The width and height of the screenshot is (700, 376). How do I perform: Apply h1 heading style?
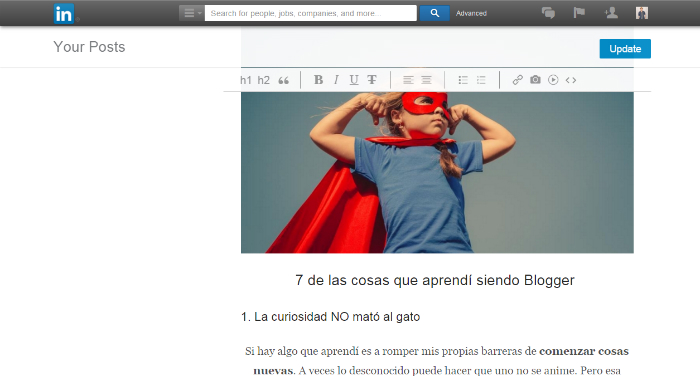click(246, 80)
